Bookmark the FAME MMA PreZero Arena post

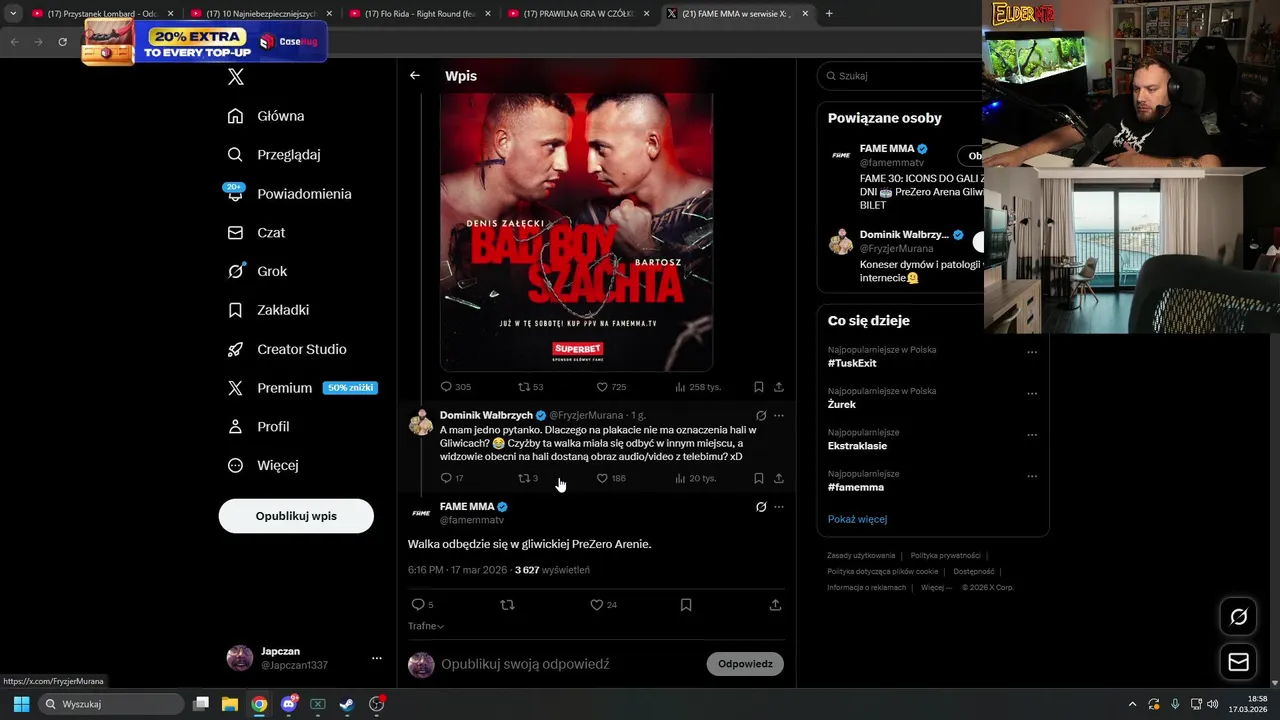[x=686, y=605]
